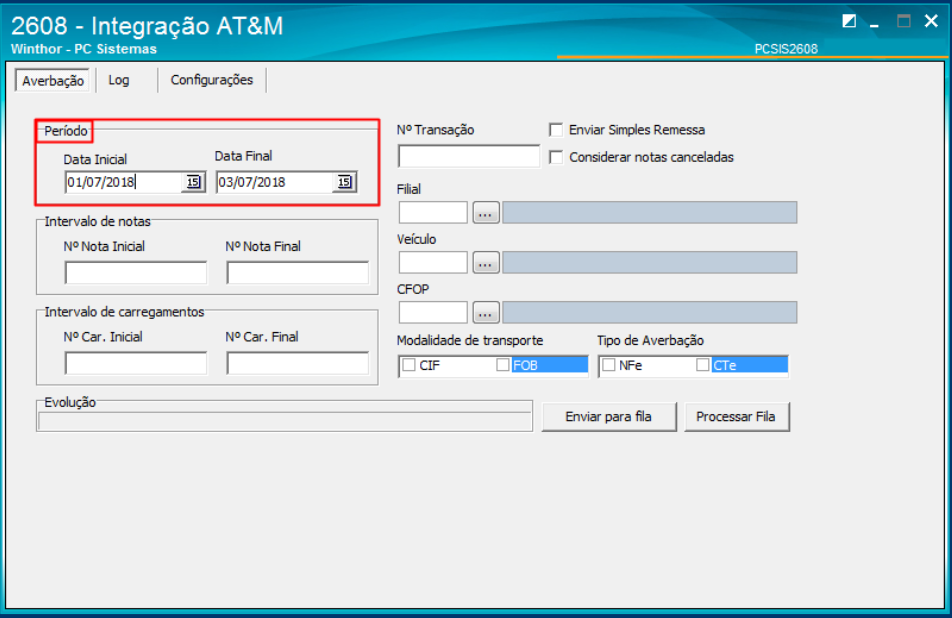The width and height of the screenshot is (952, 618).
Task: Click the Evolução progress bar
Action: (x=285, y=421)
